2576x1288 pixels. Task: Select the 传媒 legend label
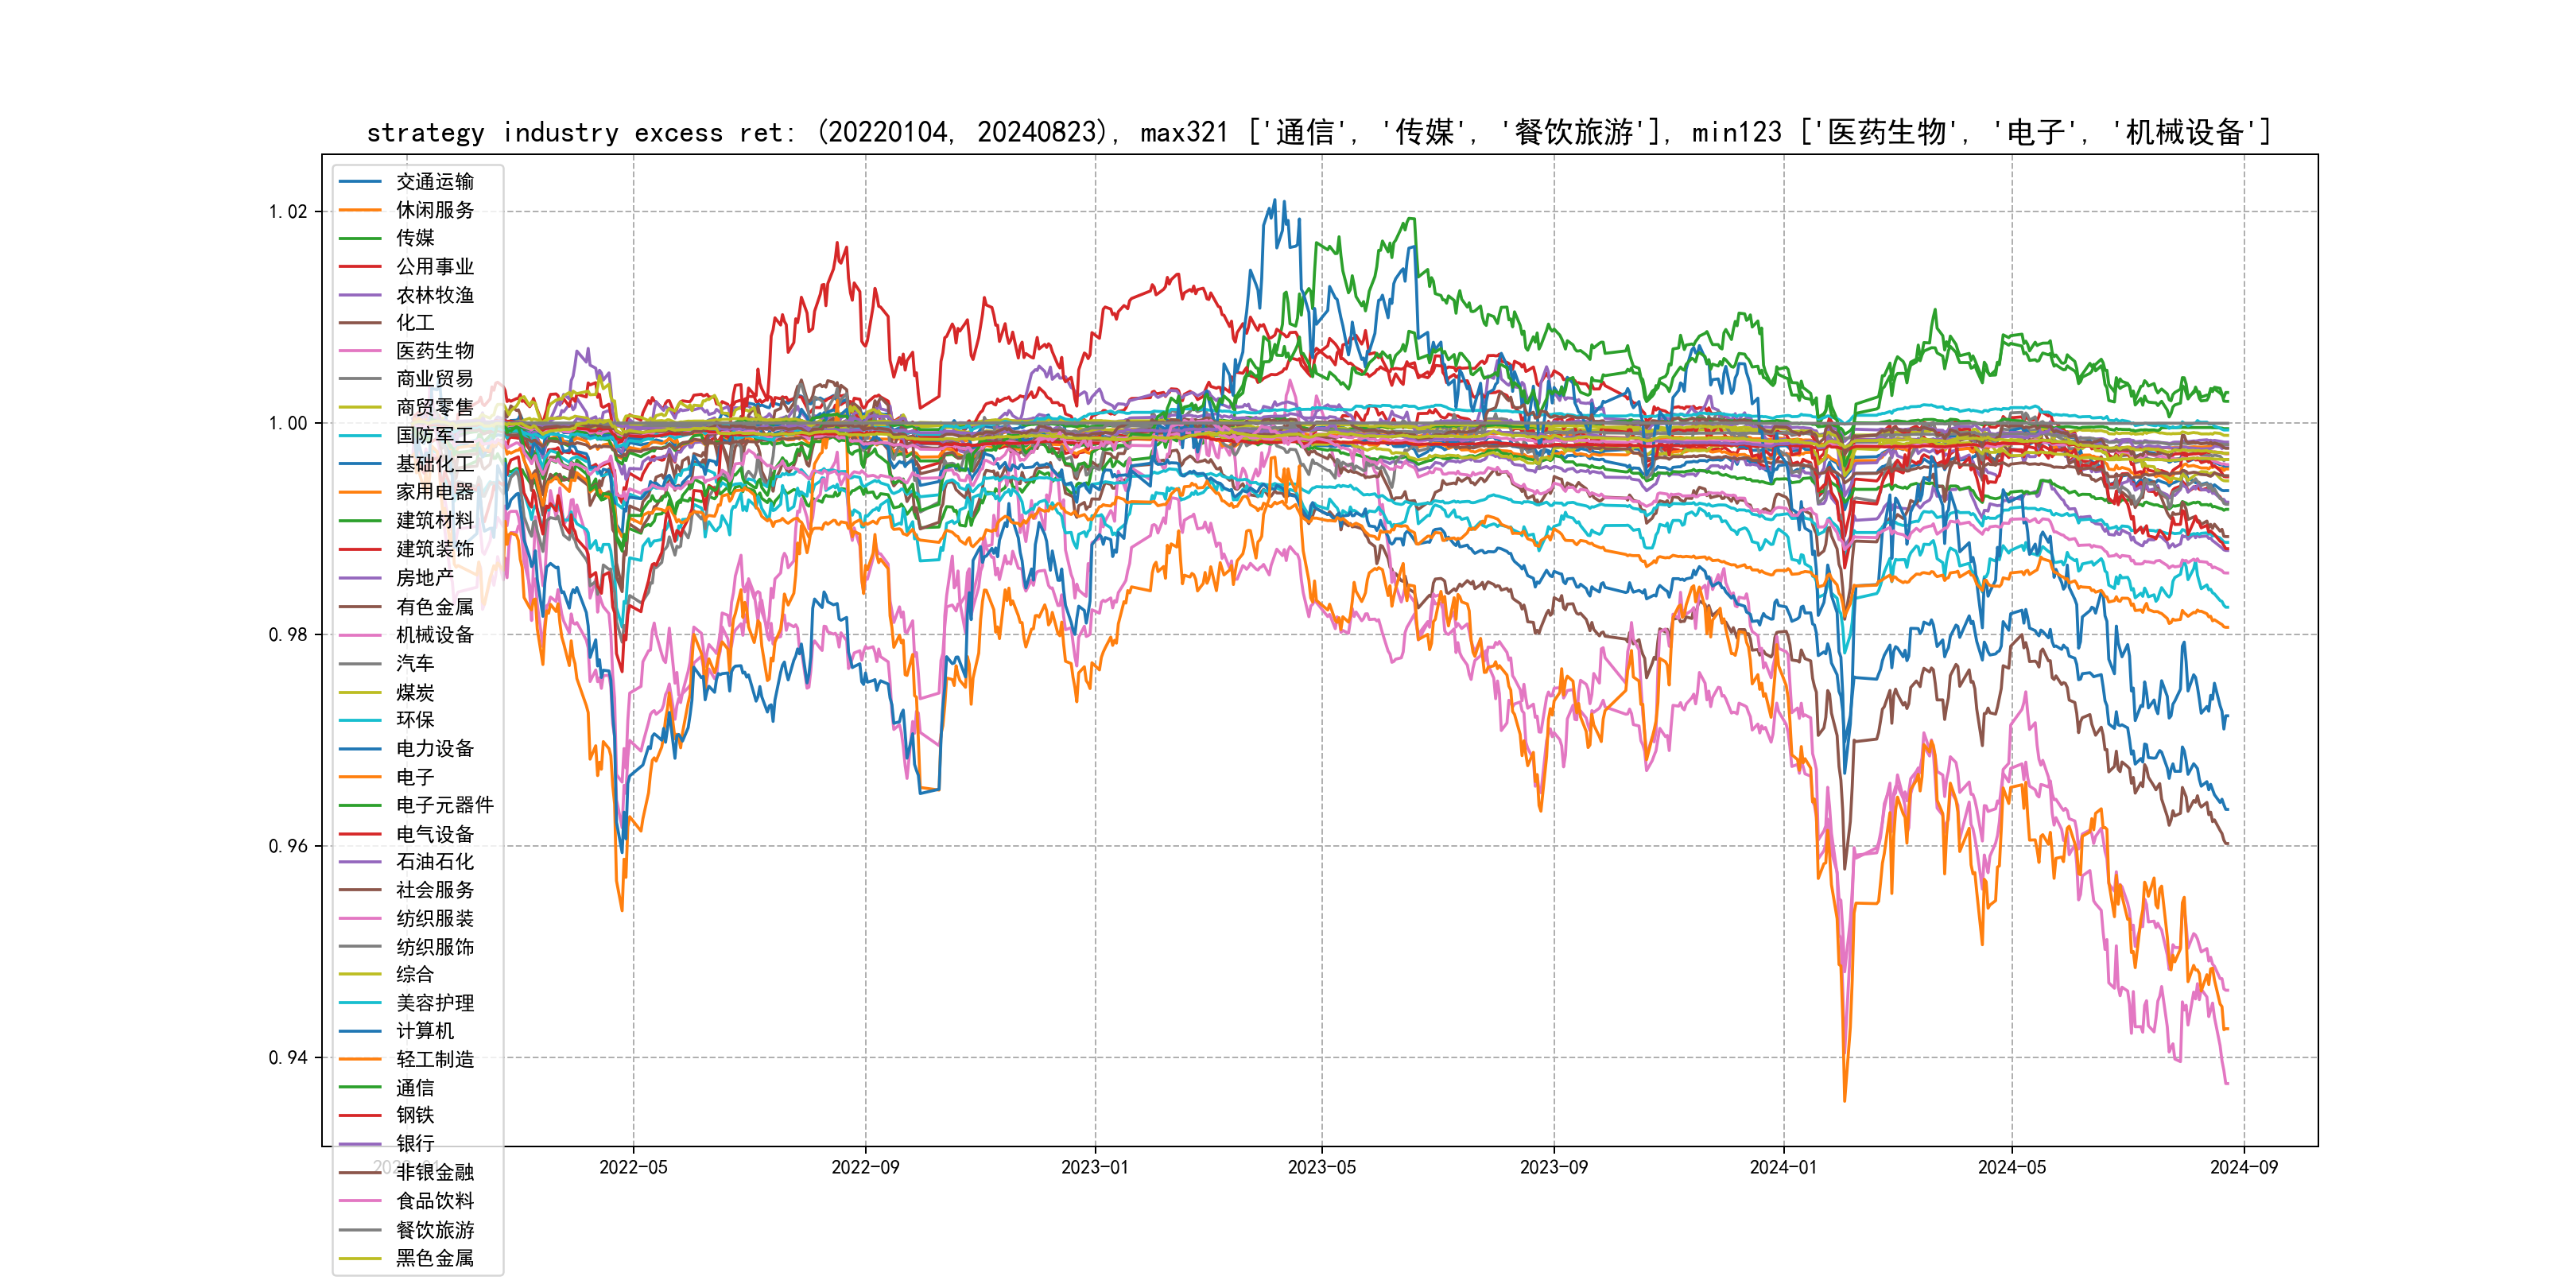415,238
